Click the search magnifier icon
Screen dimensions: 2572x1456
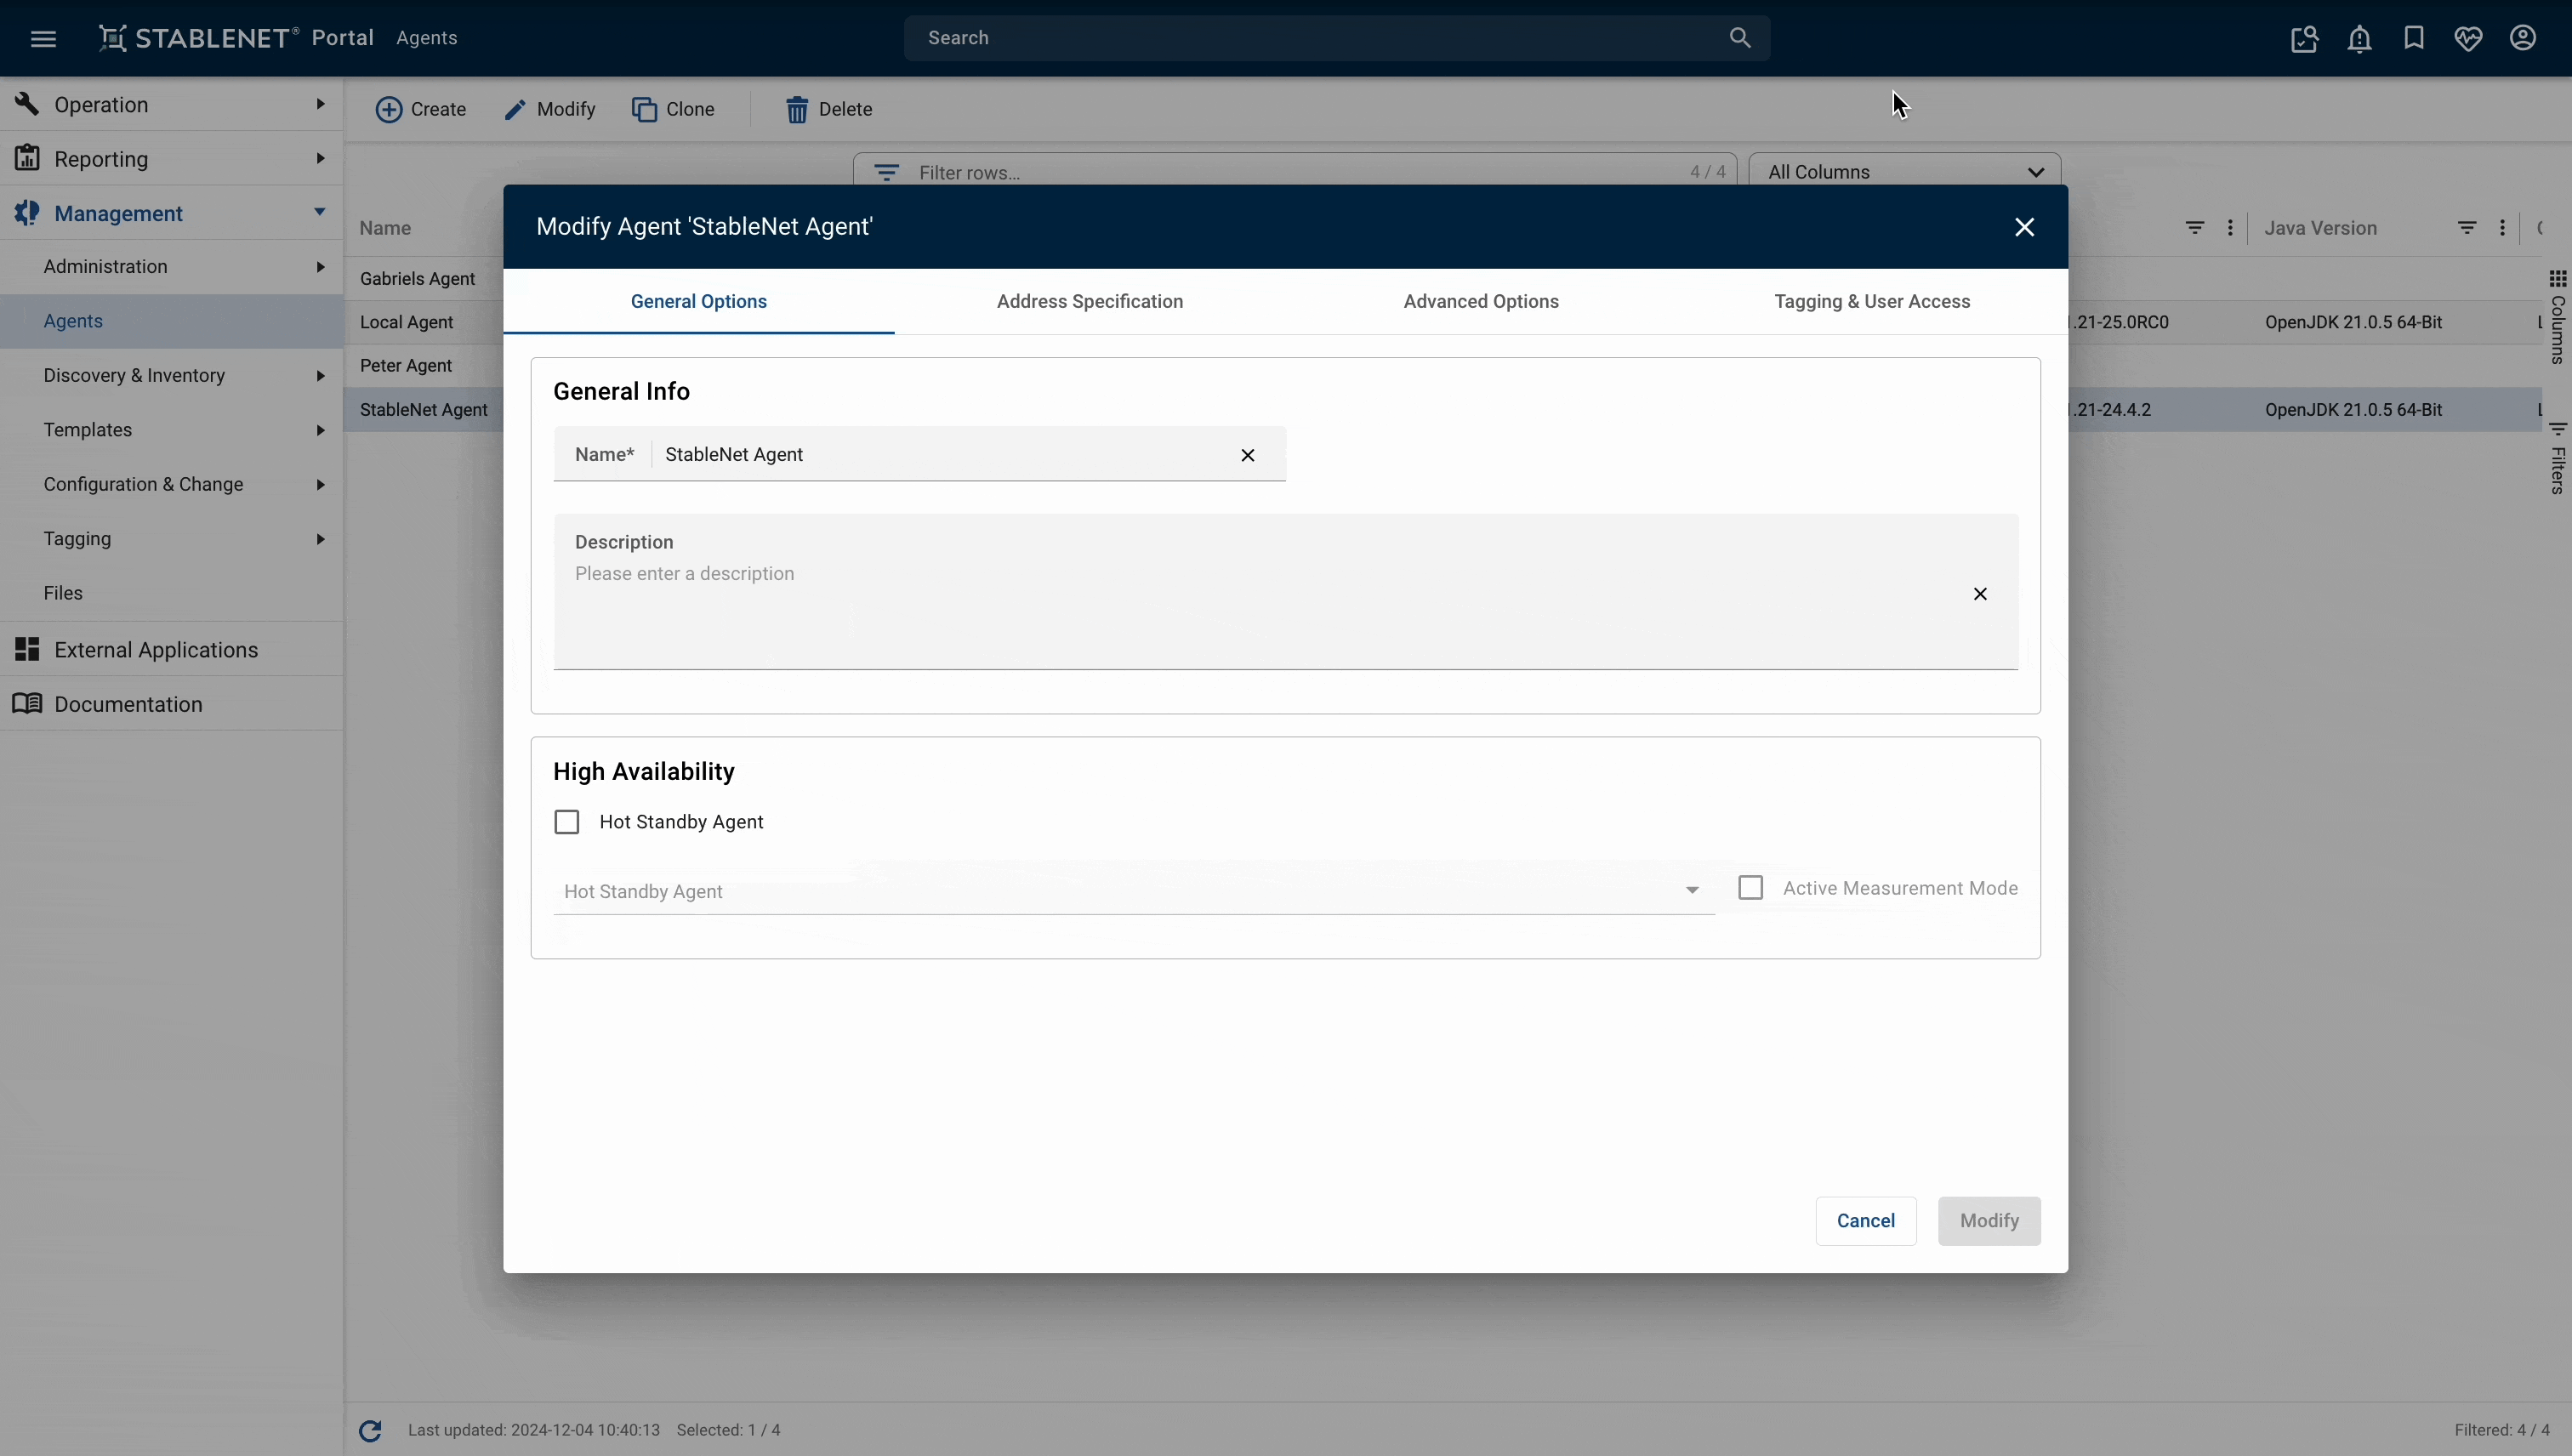[1740, 38]
